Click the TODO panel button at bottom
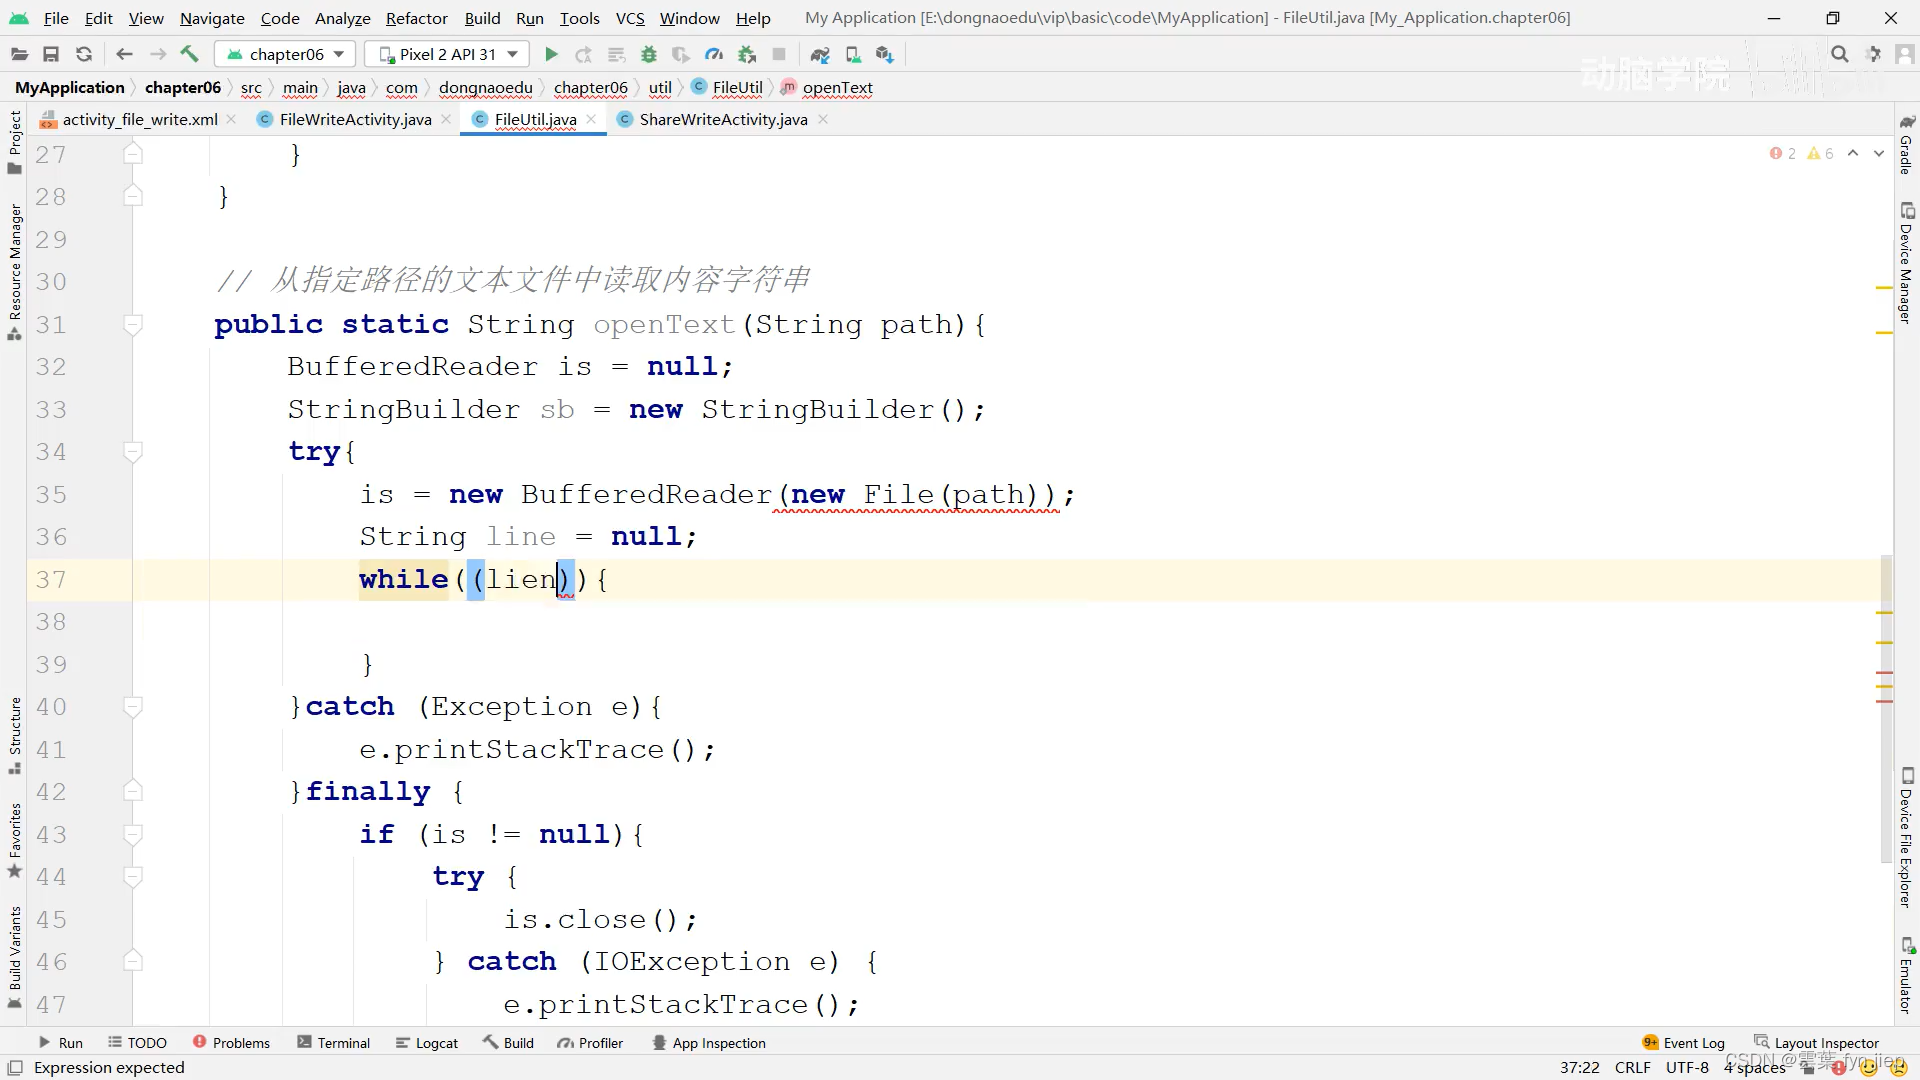 pos(145,1043)
